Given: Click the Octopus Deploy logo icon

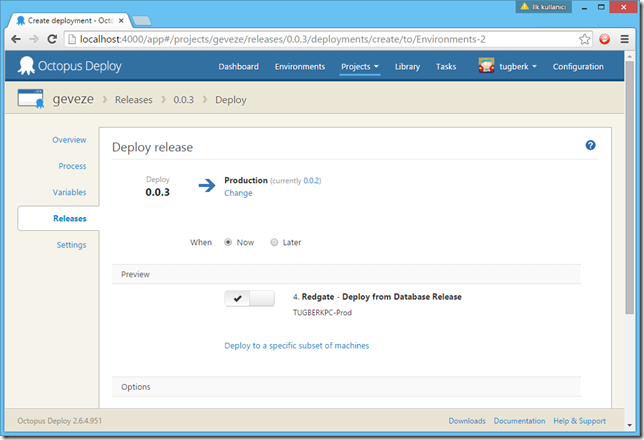Looking at the screenshot, I should 26,66.
